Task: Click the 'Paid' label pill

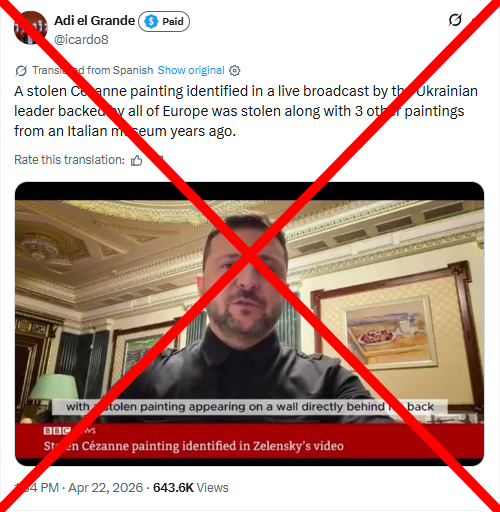Action: [x=164, y=22]
